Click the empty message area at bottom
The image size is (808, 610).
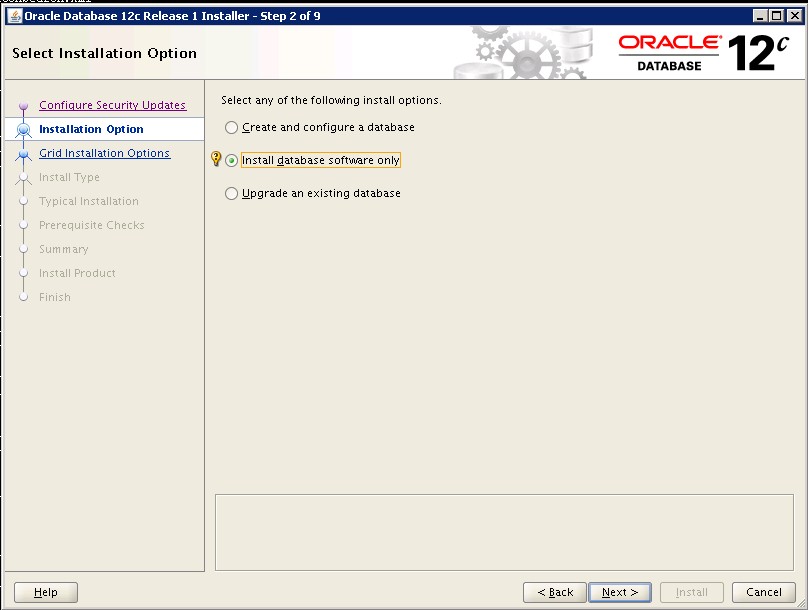click(x=504, y=532)
